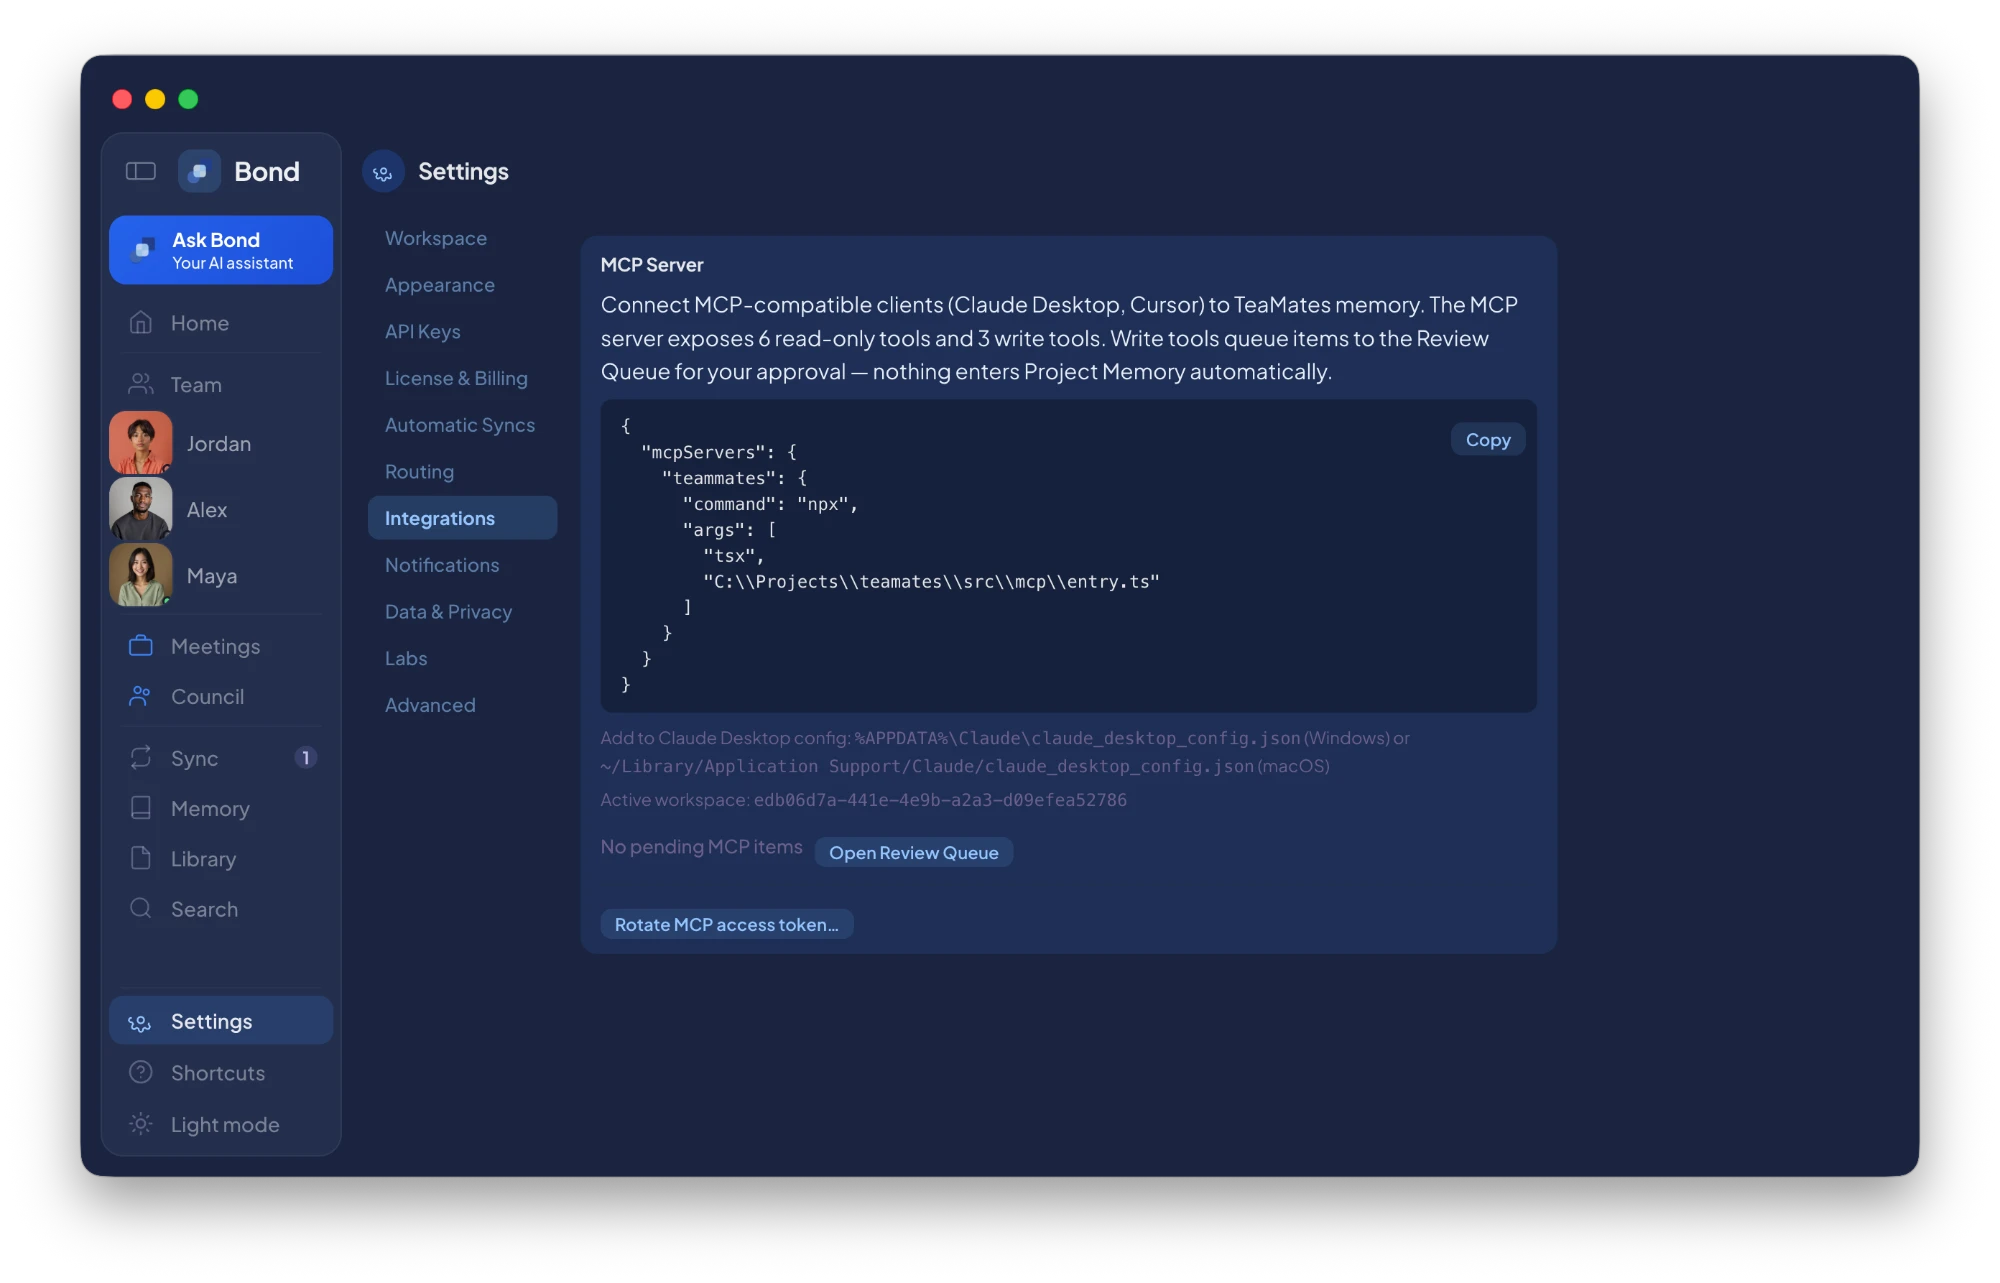Maximize window with green button
This screenshot has width=2000, height=1283.
tap(188, 99)
